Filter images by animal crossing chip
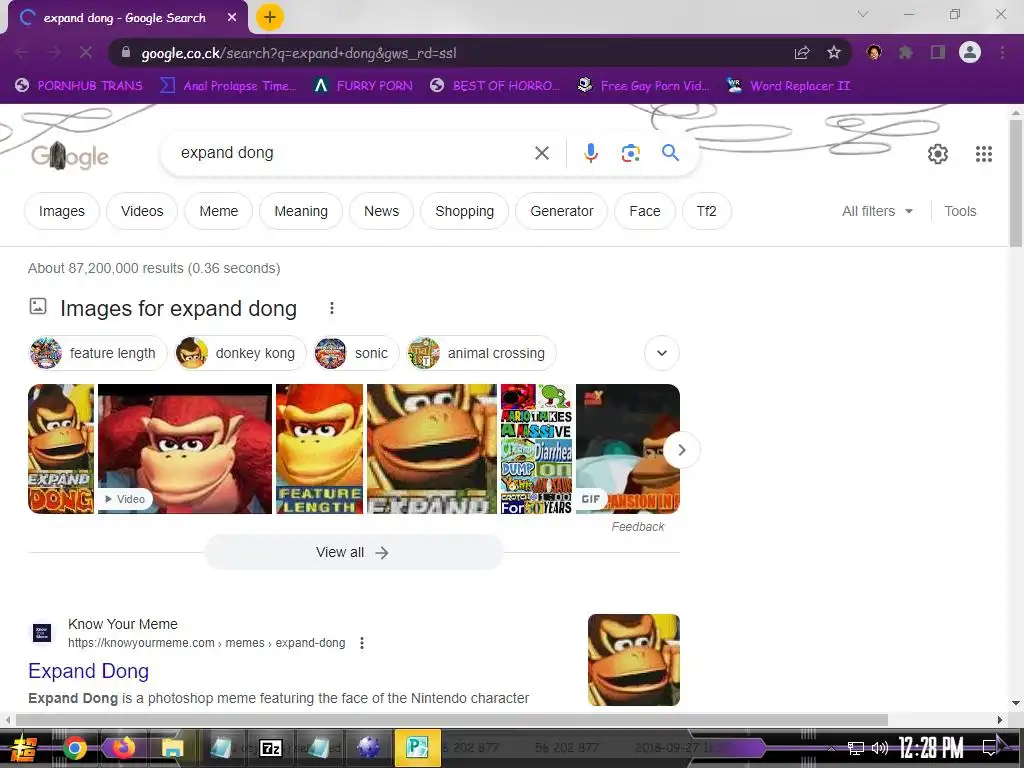The width and height of the screenshot is (1024, 768). coord(481,353)
